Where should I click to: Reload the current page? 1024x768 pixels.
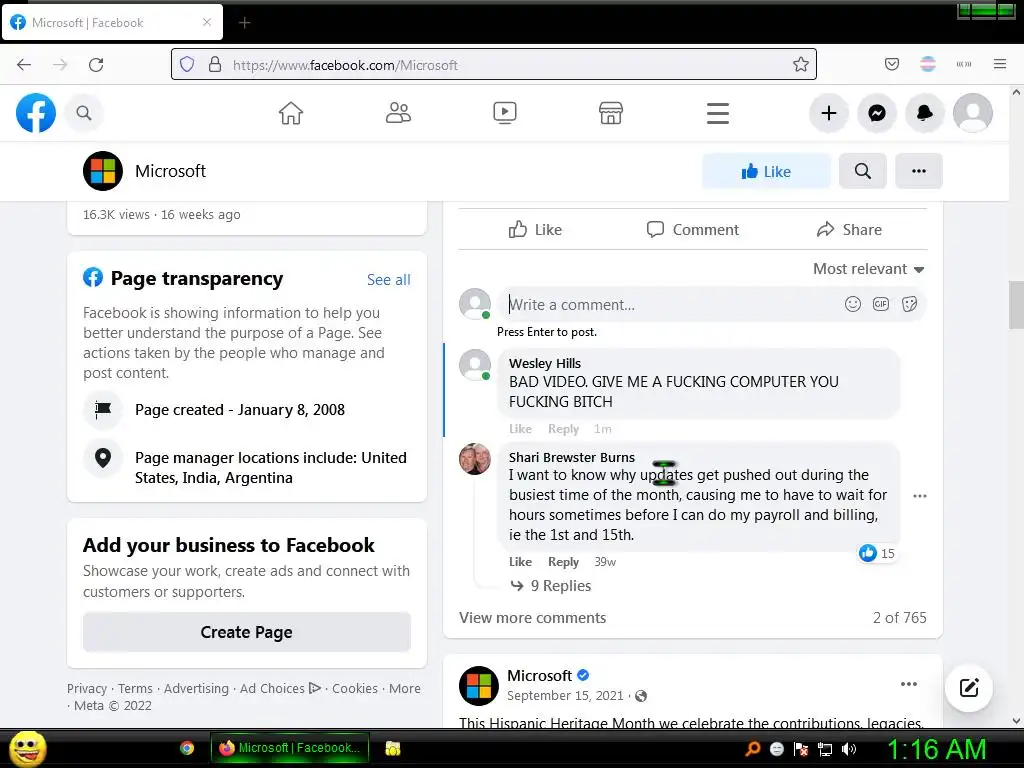coord(96,64)
